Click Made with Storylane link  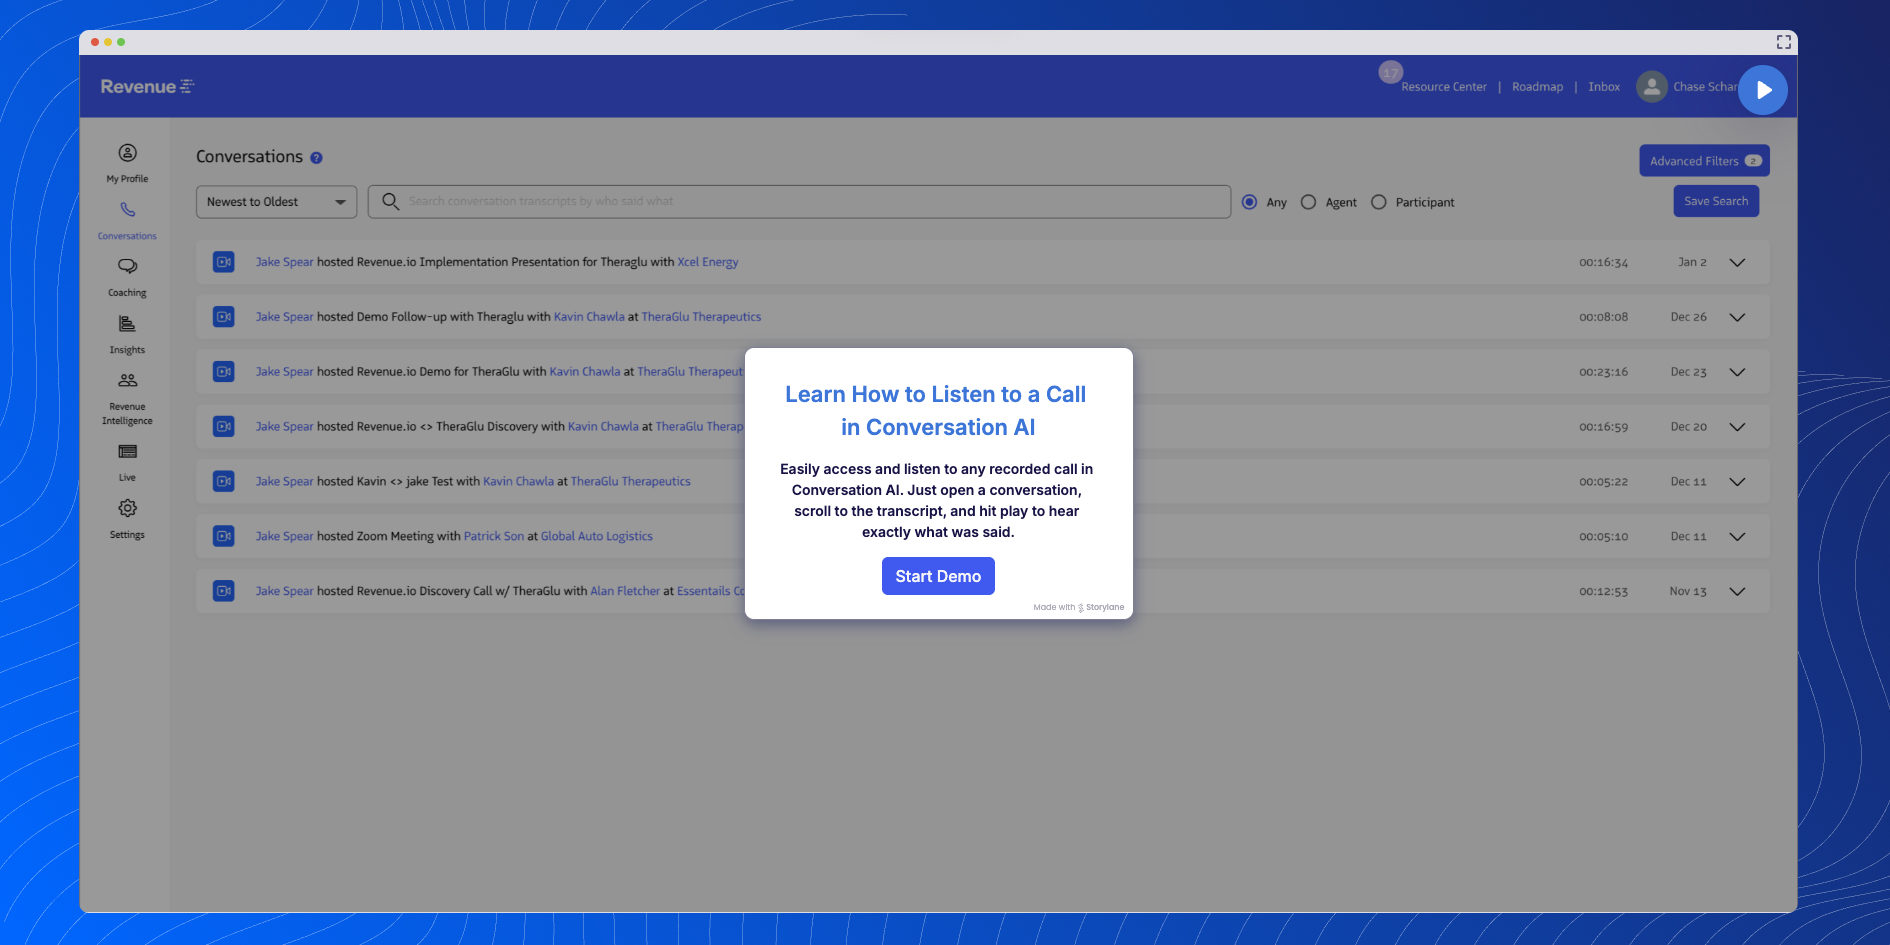point(1079,607)
